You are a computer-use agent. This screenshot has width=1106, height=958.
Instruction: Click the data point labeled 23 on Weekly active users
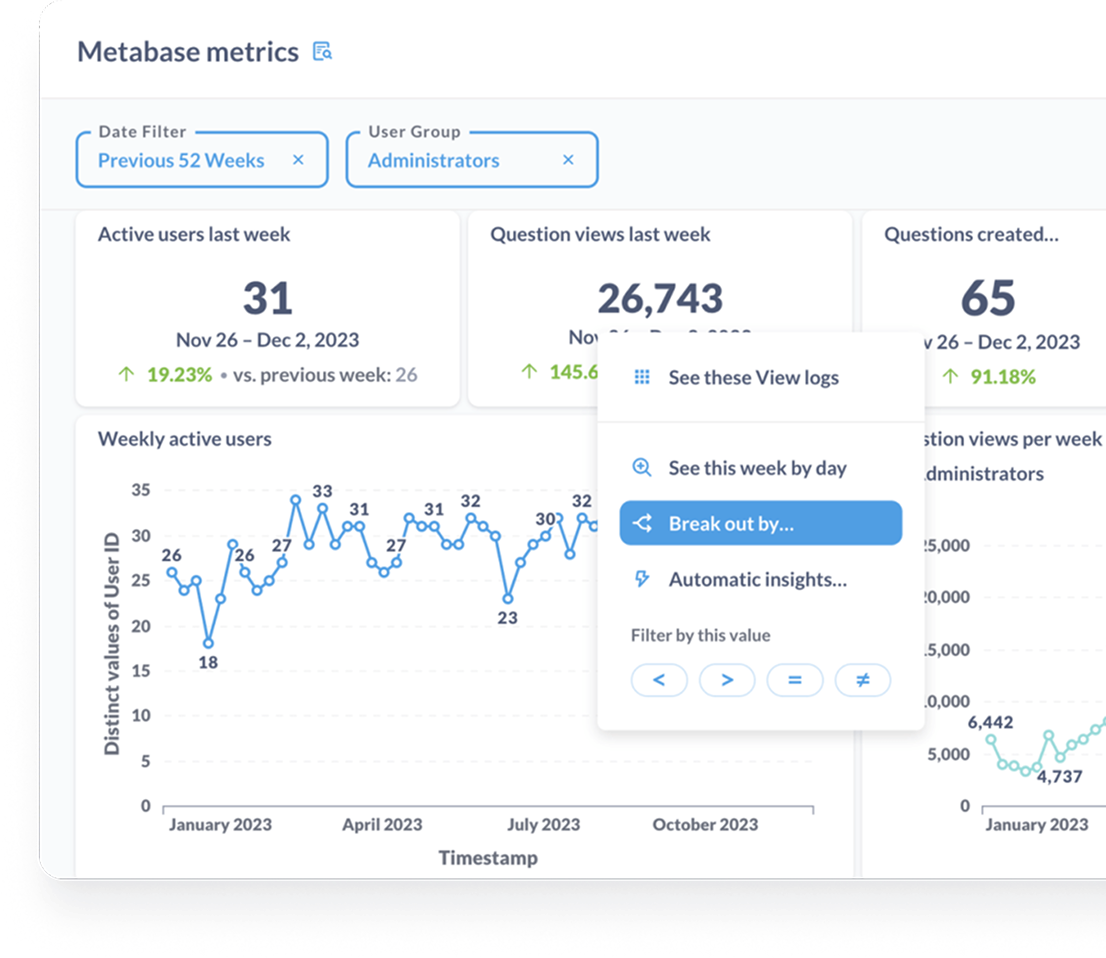point(508,599)
